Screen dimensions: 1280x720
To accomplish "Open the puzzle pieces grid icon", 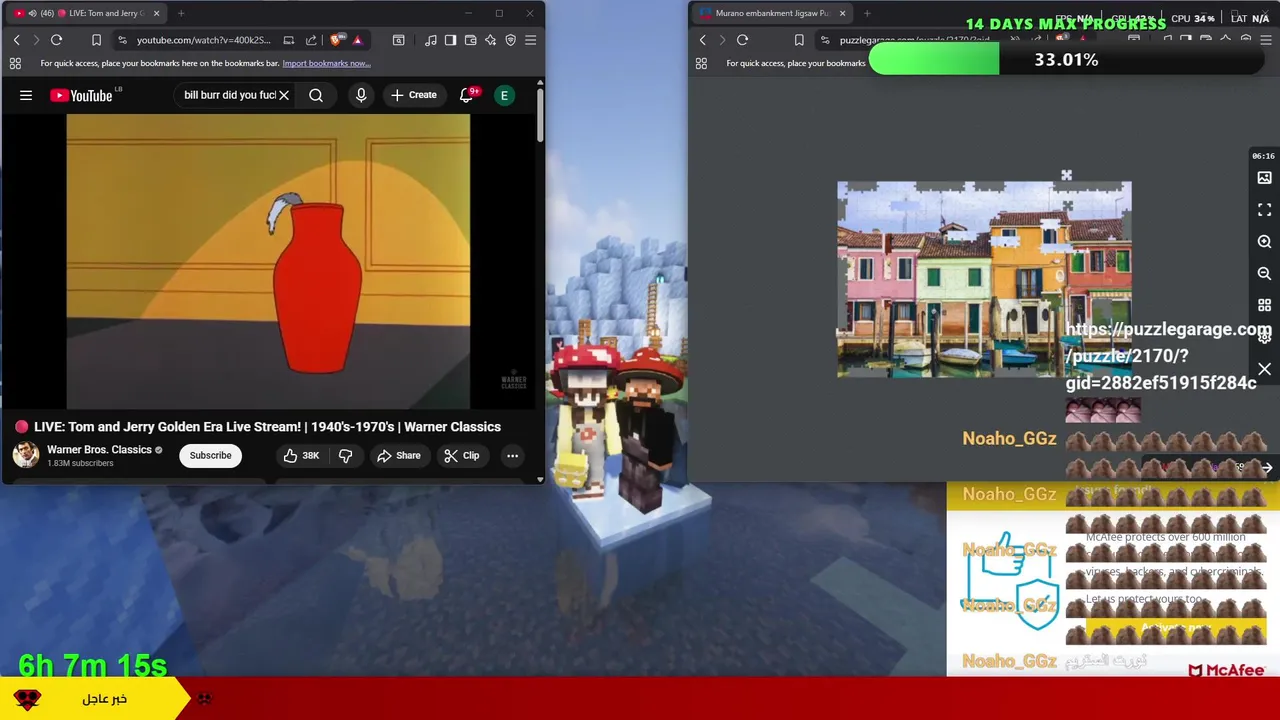I will 1264,305.
